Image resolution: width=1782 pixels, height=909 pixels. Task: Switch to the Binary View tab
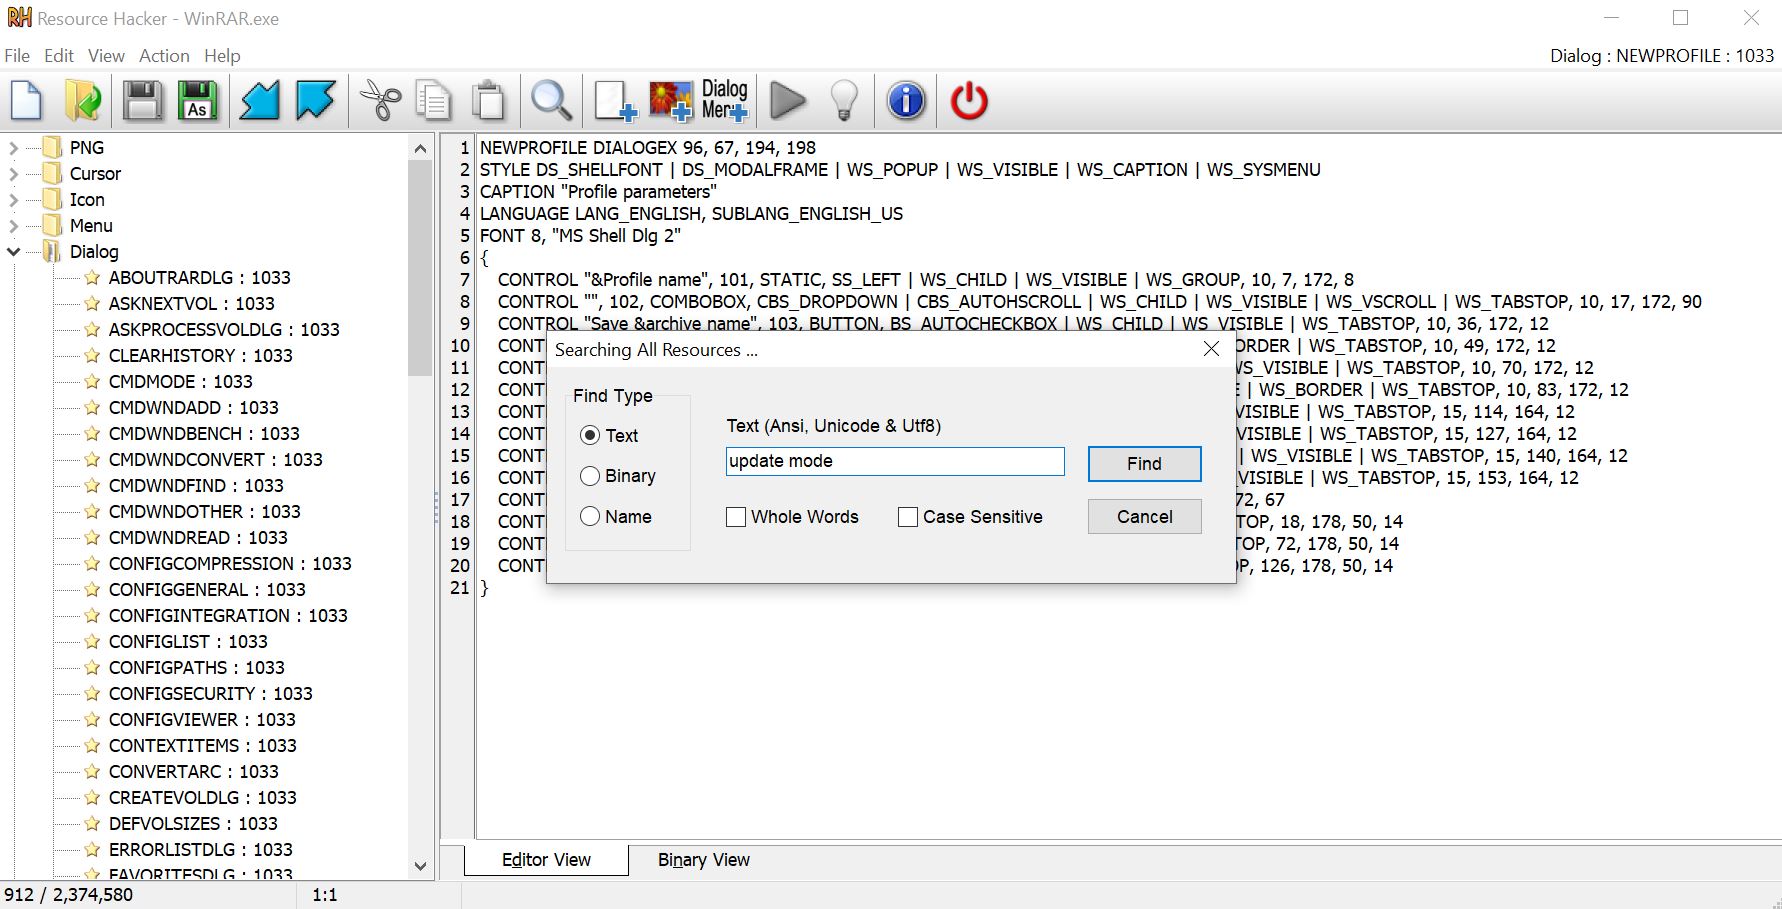(x=702, y=859)
